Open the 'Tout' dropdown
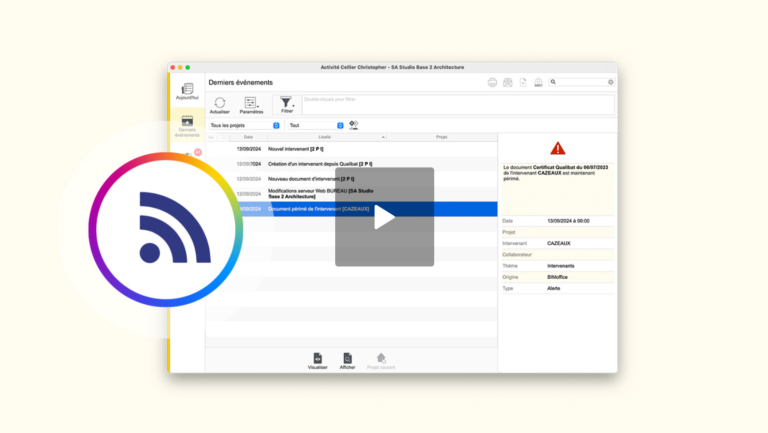The image size is (768, 433). tap(316, 125)
